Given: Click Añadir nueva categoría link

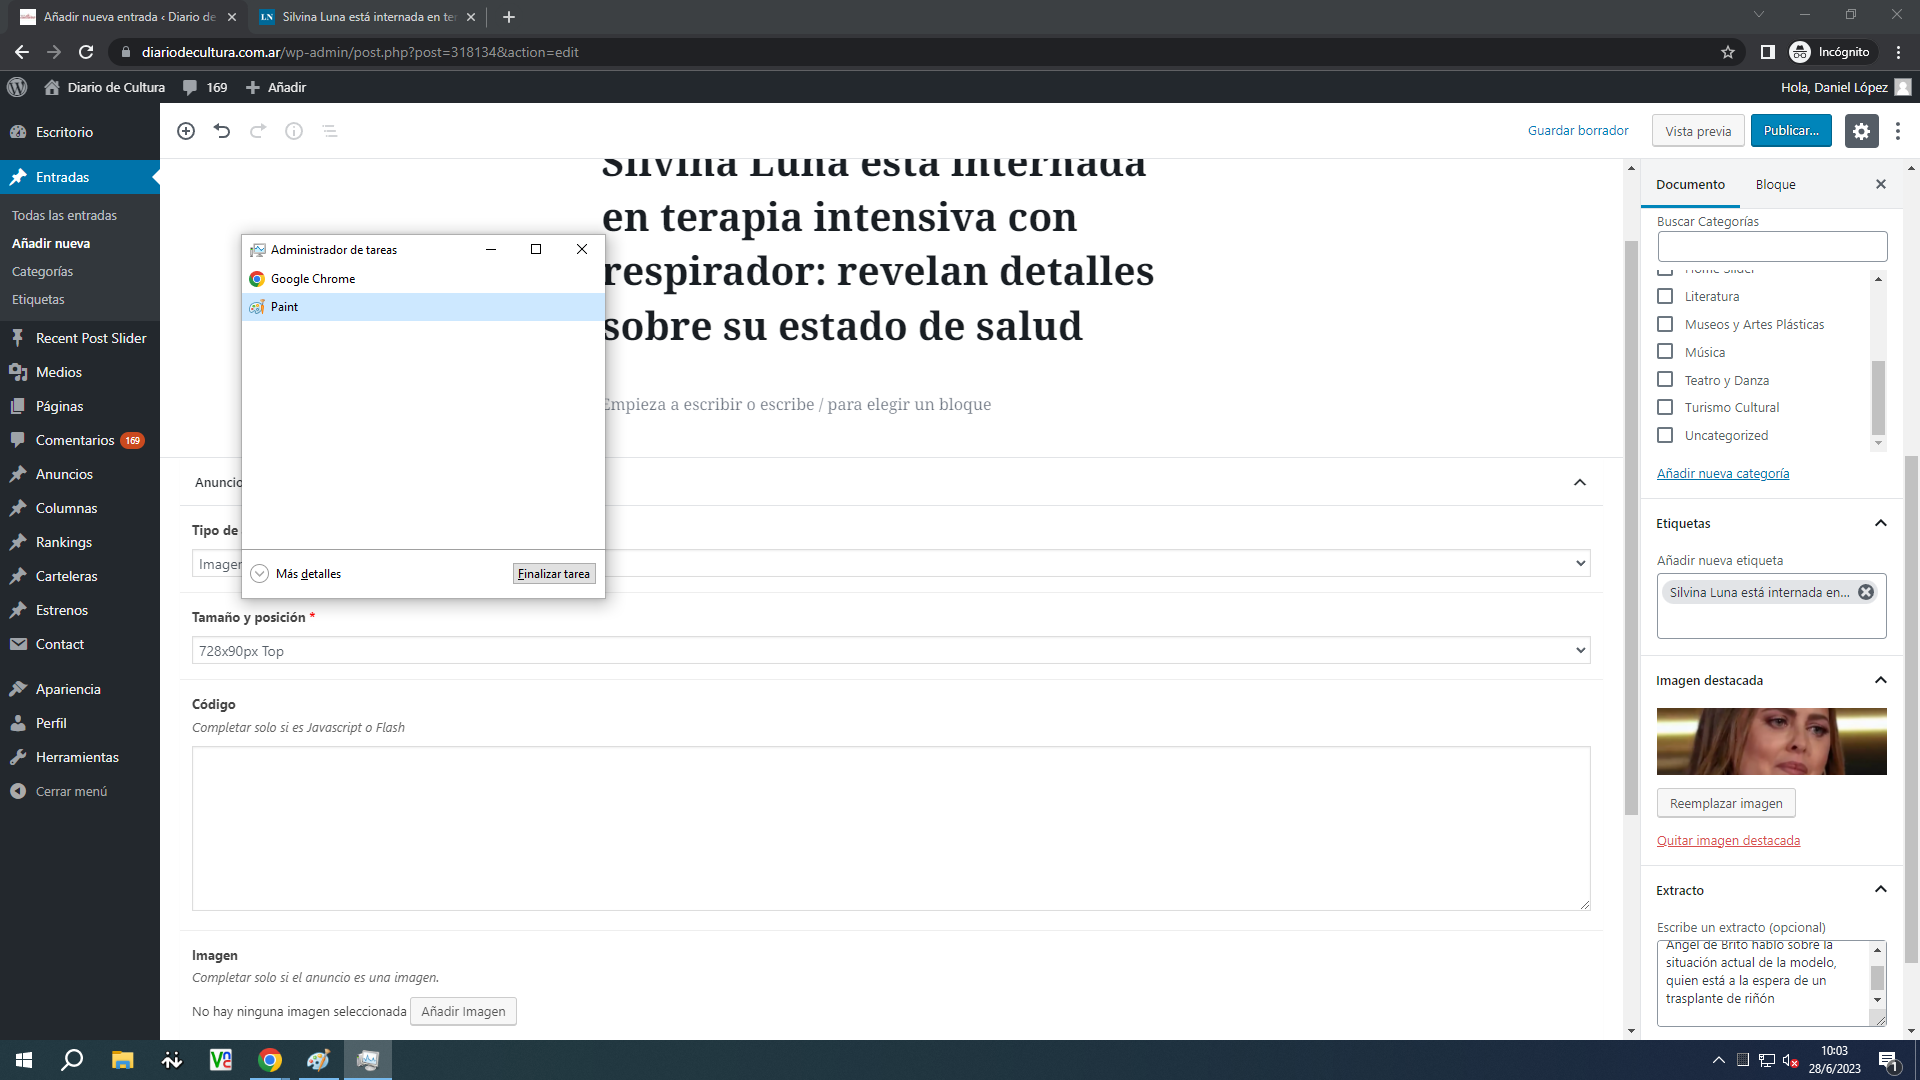Looking at the screenshot, I should click(x=1723, y=473).
